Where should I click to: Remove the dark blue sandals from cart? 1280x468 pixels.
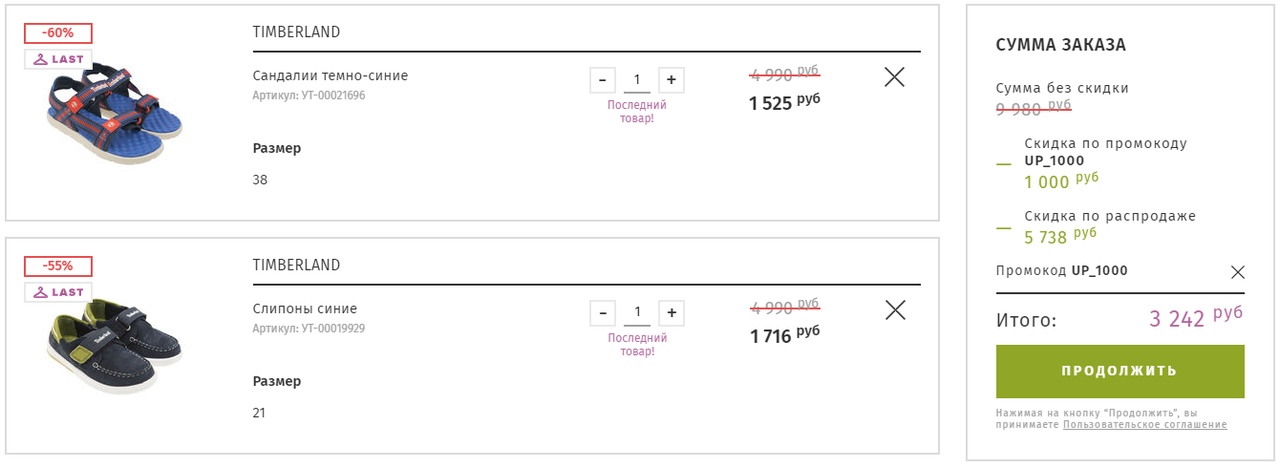(x=895, y=77)
